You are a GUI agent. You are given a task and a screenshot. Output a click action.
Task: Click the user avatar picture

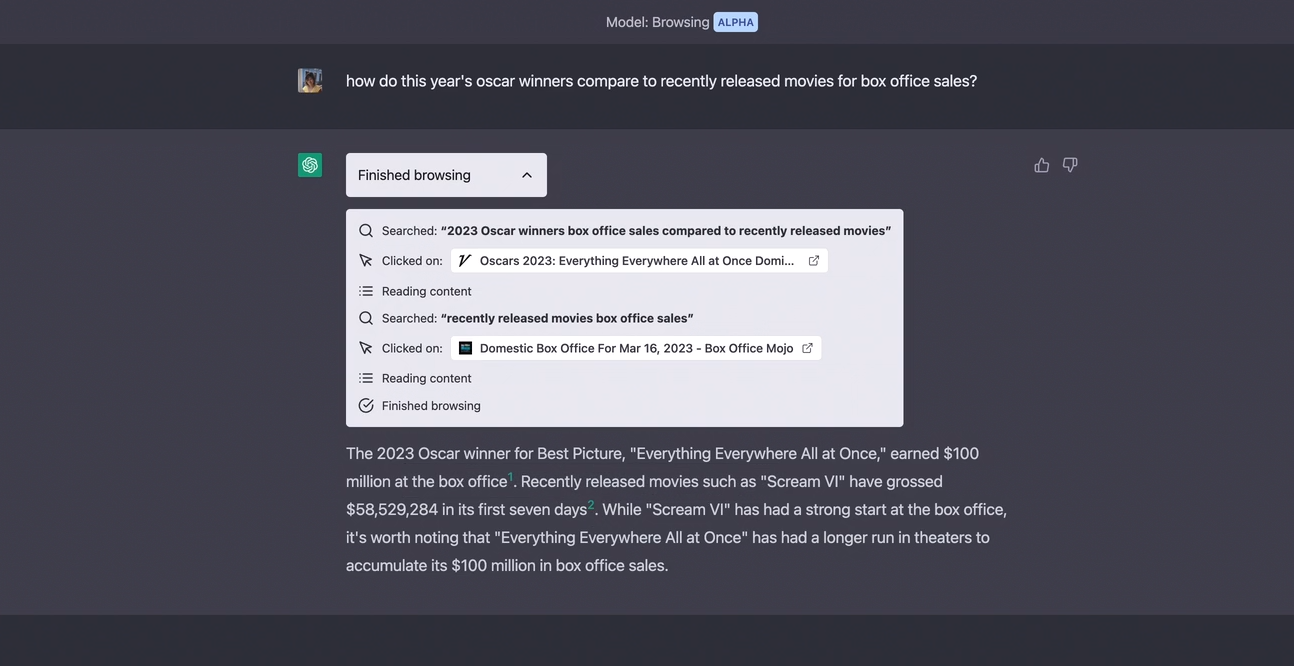pyautogui.click(x=310, y=81)
